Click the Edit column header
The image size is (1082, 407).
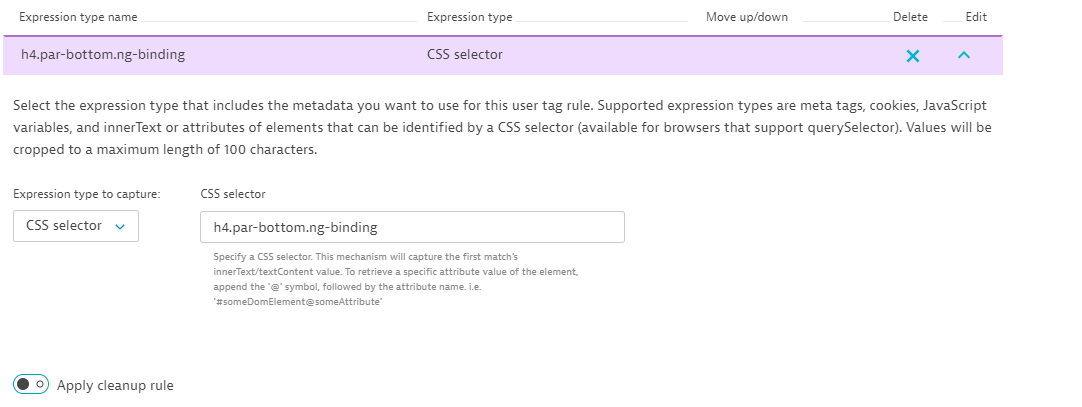pyautogui.click(x=976, y=17)
